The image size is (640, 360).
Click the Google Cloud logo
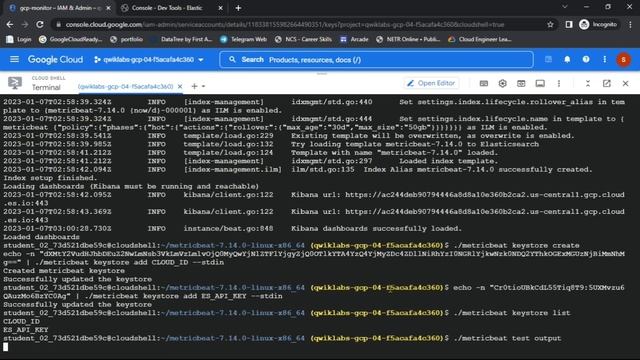coord(55,60)
